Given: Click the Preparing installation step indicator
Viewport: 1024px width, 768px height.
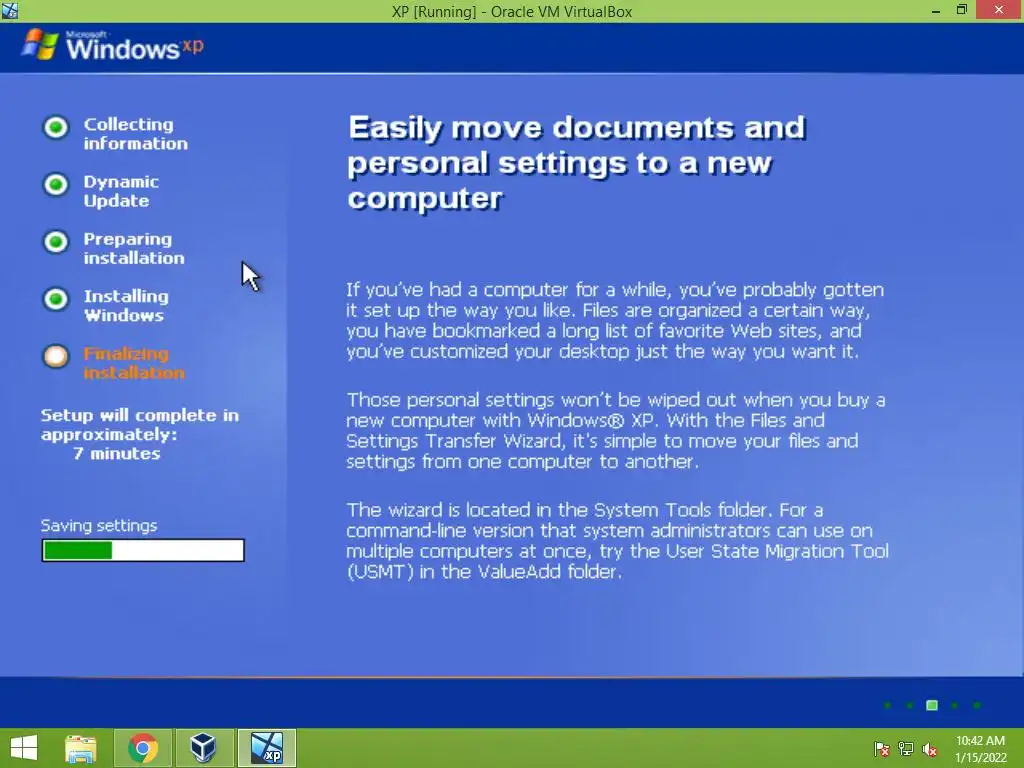Looking at the screenshot, I should click(56, 242).
